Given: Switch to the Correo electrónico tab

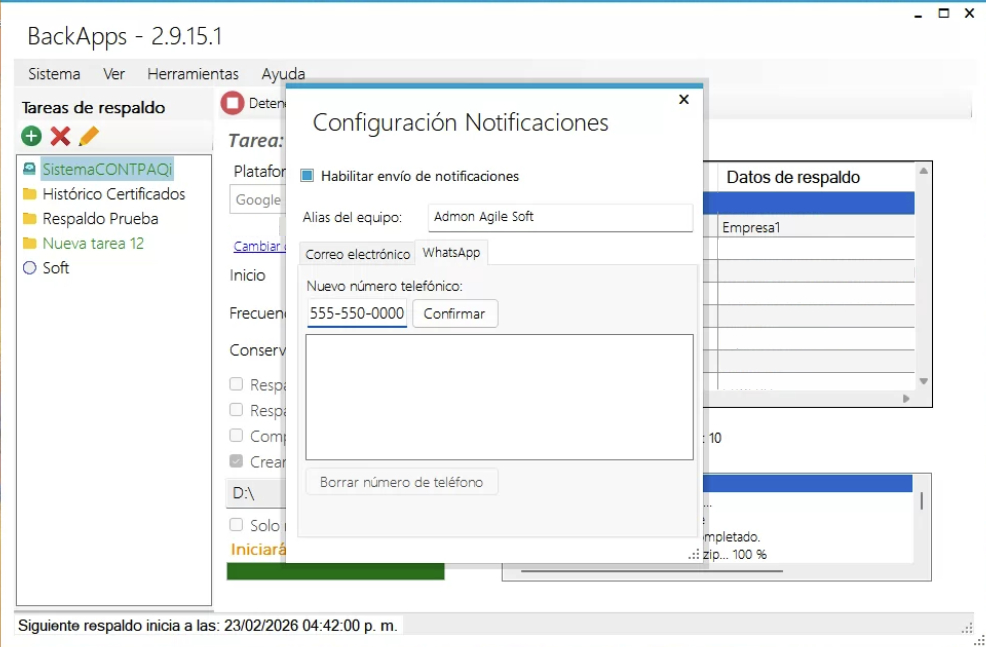Looking at the screenshot, I should click(x=357, y=254).
